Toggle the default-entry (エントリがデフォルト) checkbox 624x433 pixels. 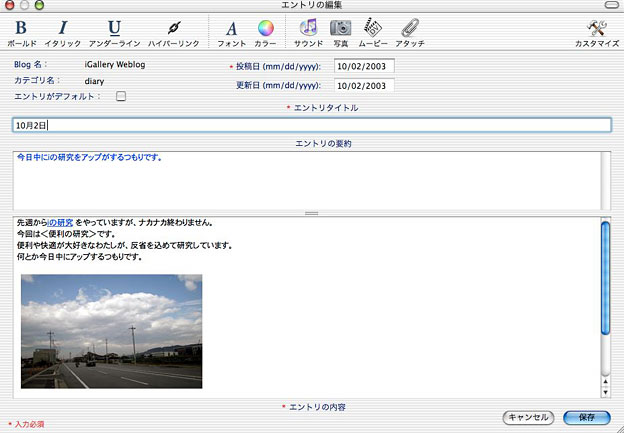(121, 96)
